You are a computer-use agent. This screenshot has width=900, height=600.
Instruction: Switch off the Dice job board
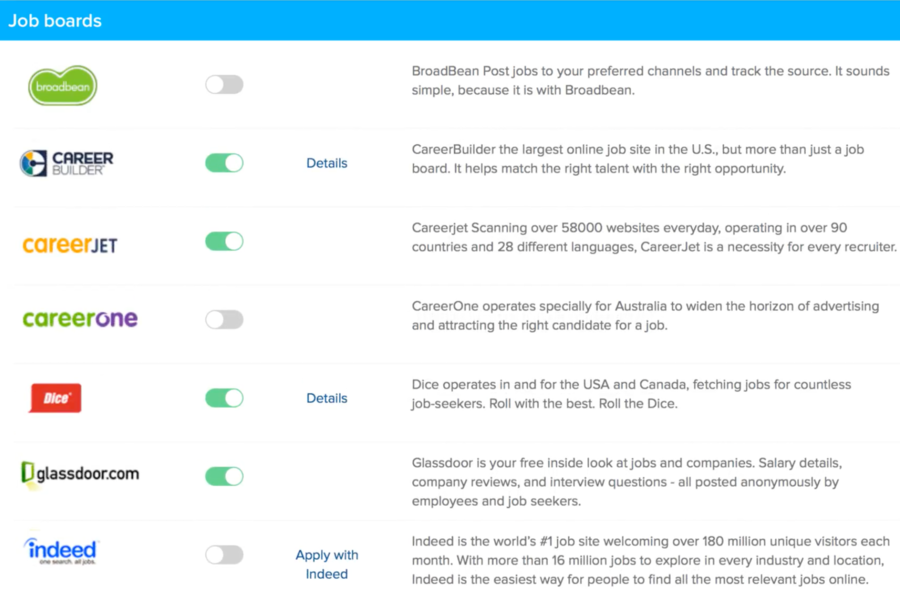tap(224, 397)
